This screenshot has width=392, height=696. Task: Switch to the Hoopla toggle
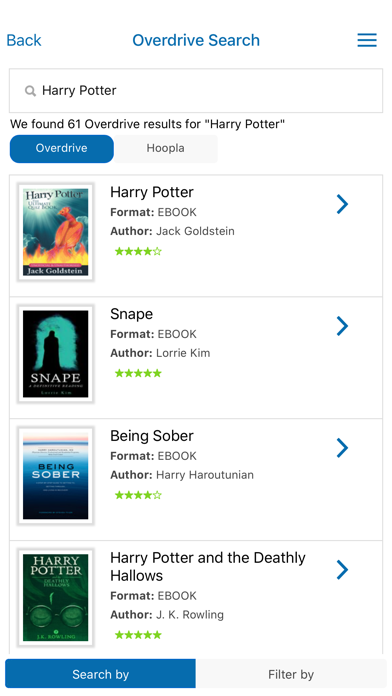tap(166, 149)
